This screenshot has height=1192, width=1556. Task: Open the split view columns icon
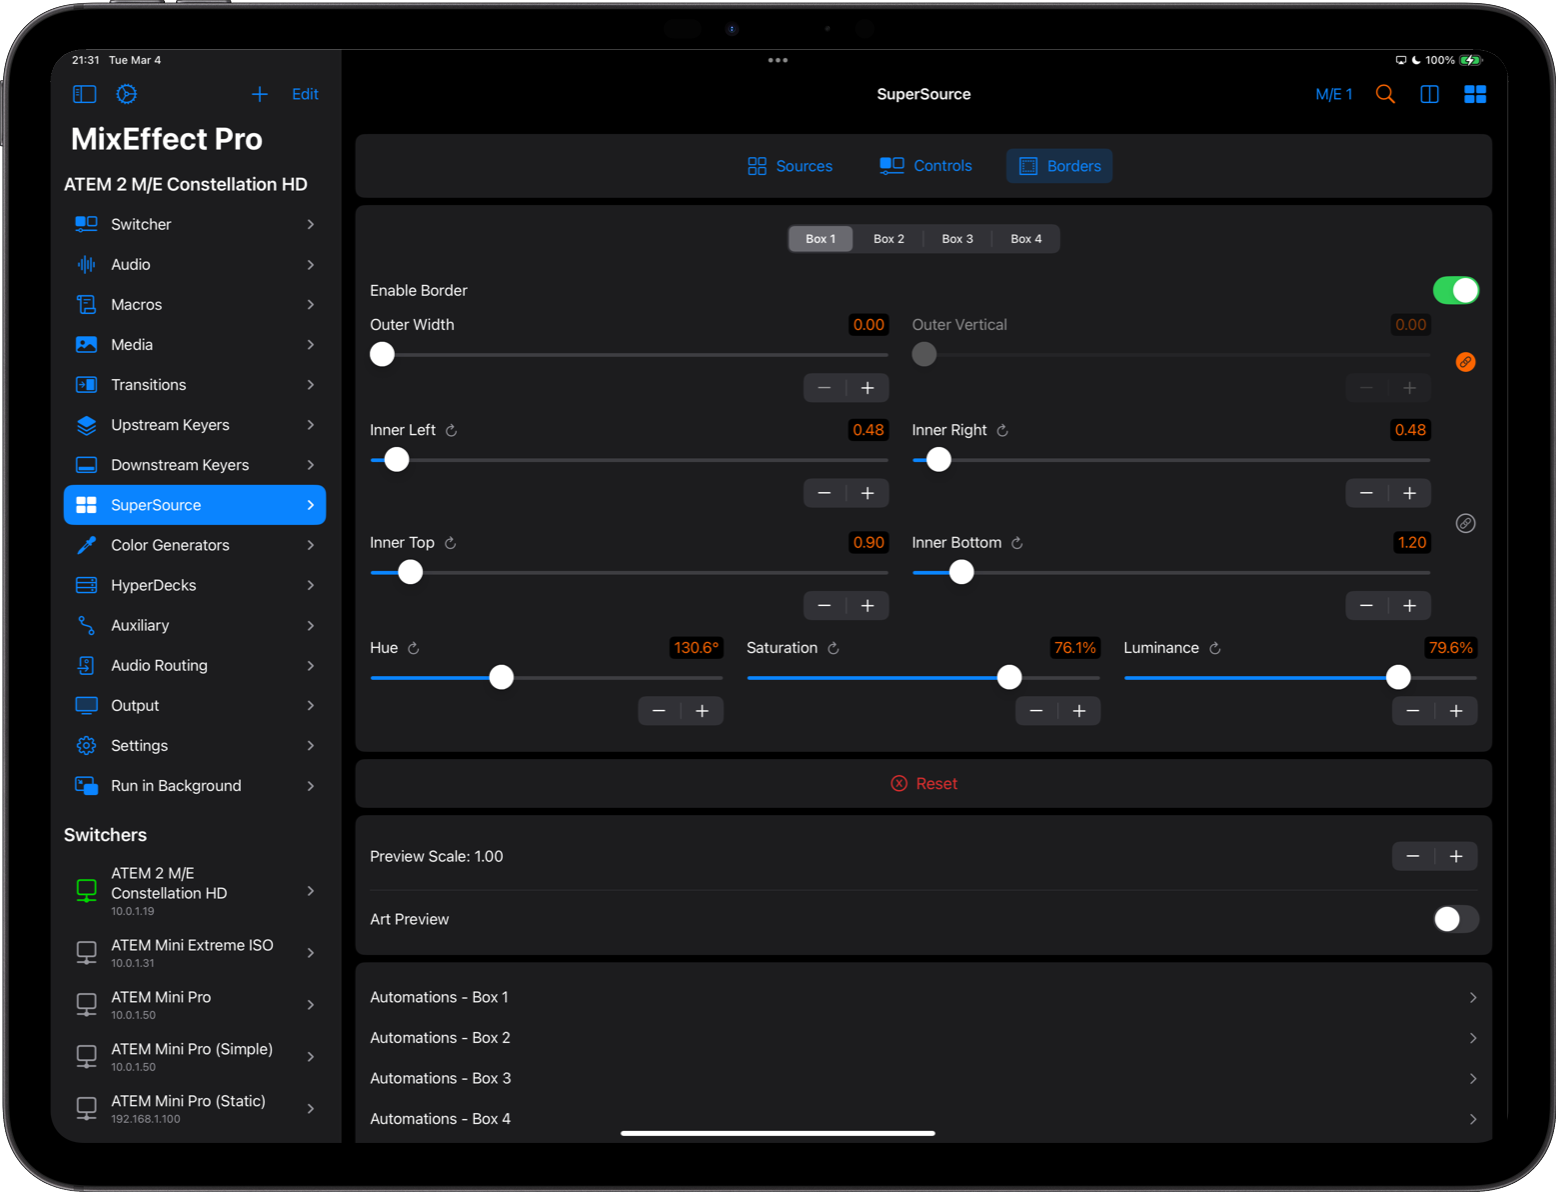coord(1430,94)
